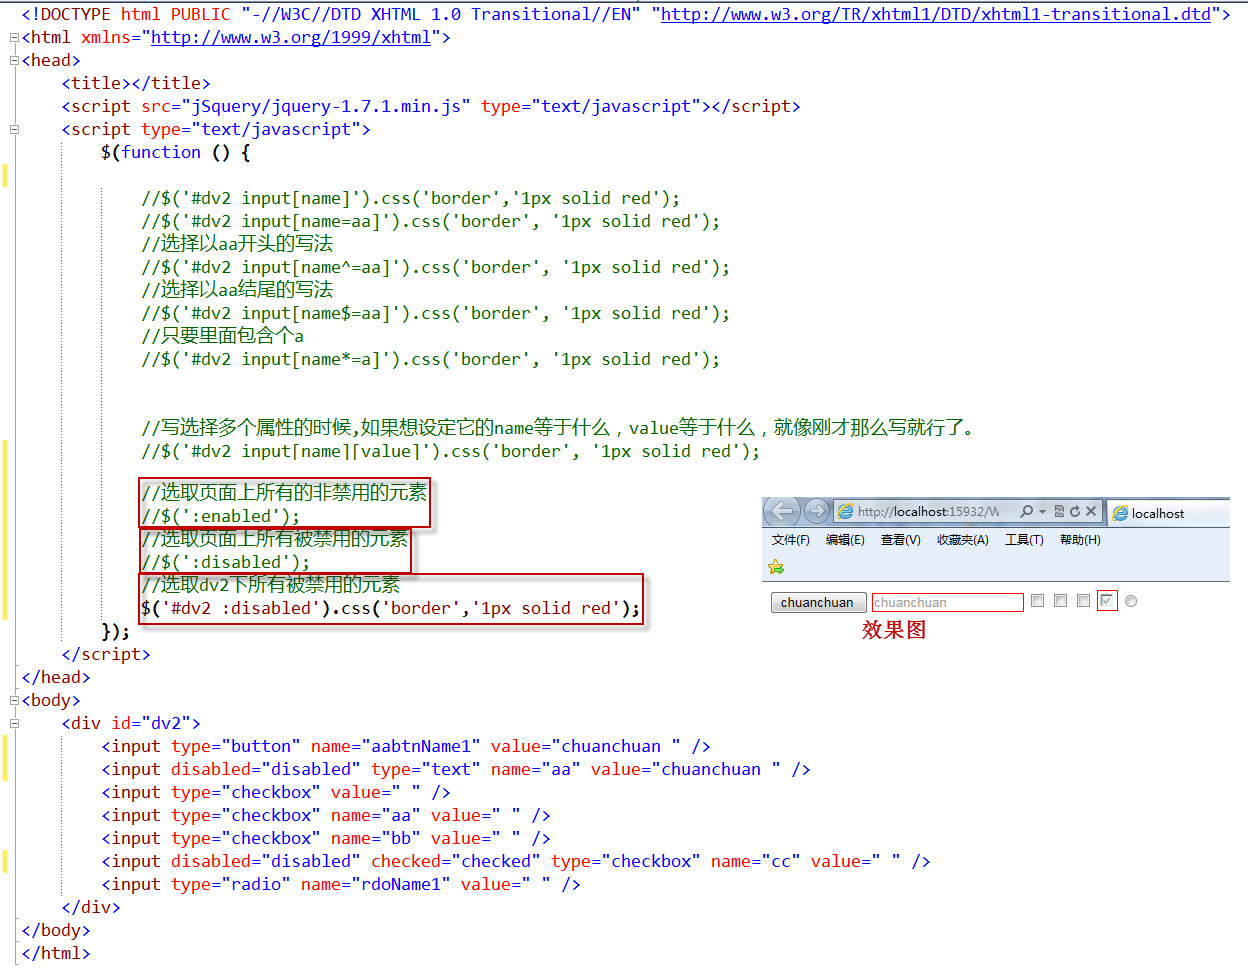1248x970 pixels.
Task: Click the compatibility view icon in the address bar
Action: click(x=1060, y=511)
